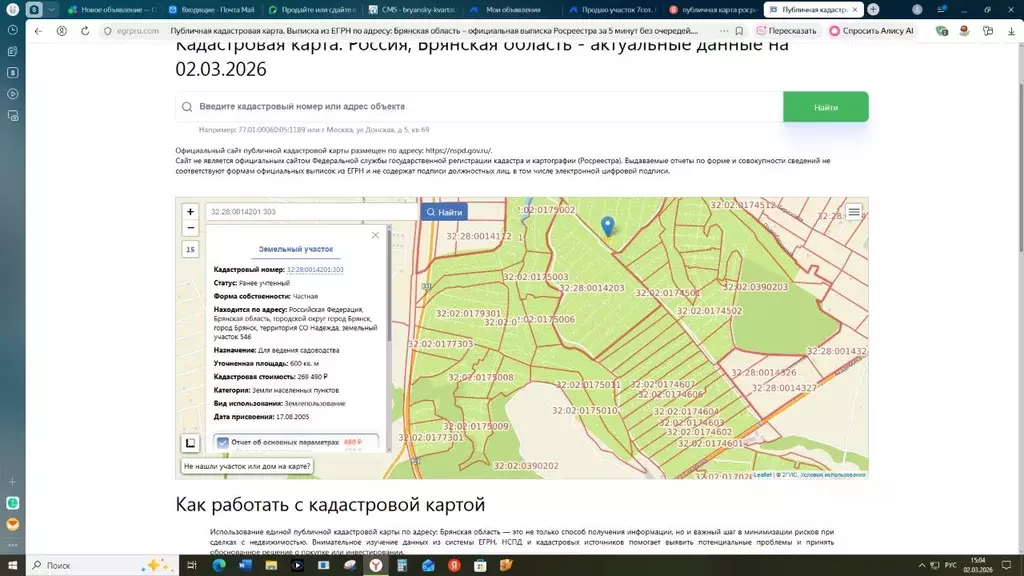Viewport: 1024px width, 576px height.
Task: Open downloads from the browser toolbar icon
Action: click(1011, 31)
